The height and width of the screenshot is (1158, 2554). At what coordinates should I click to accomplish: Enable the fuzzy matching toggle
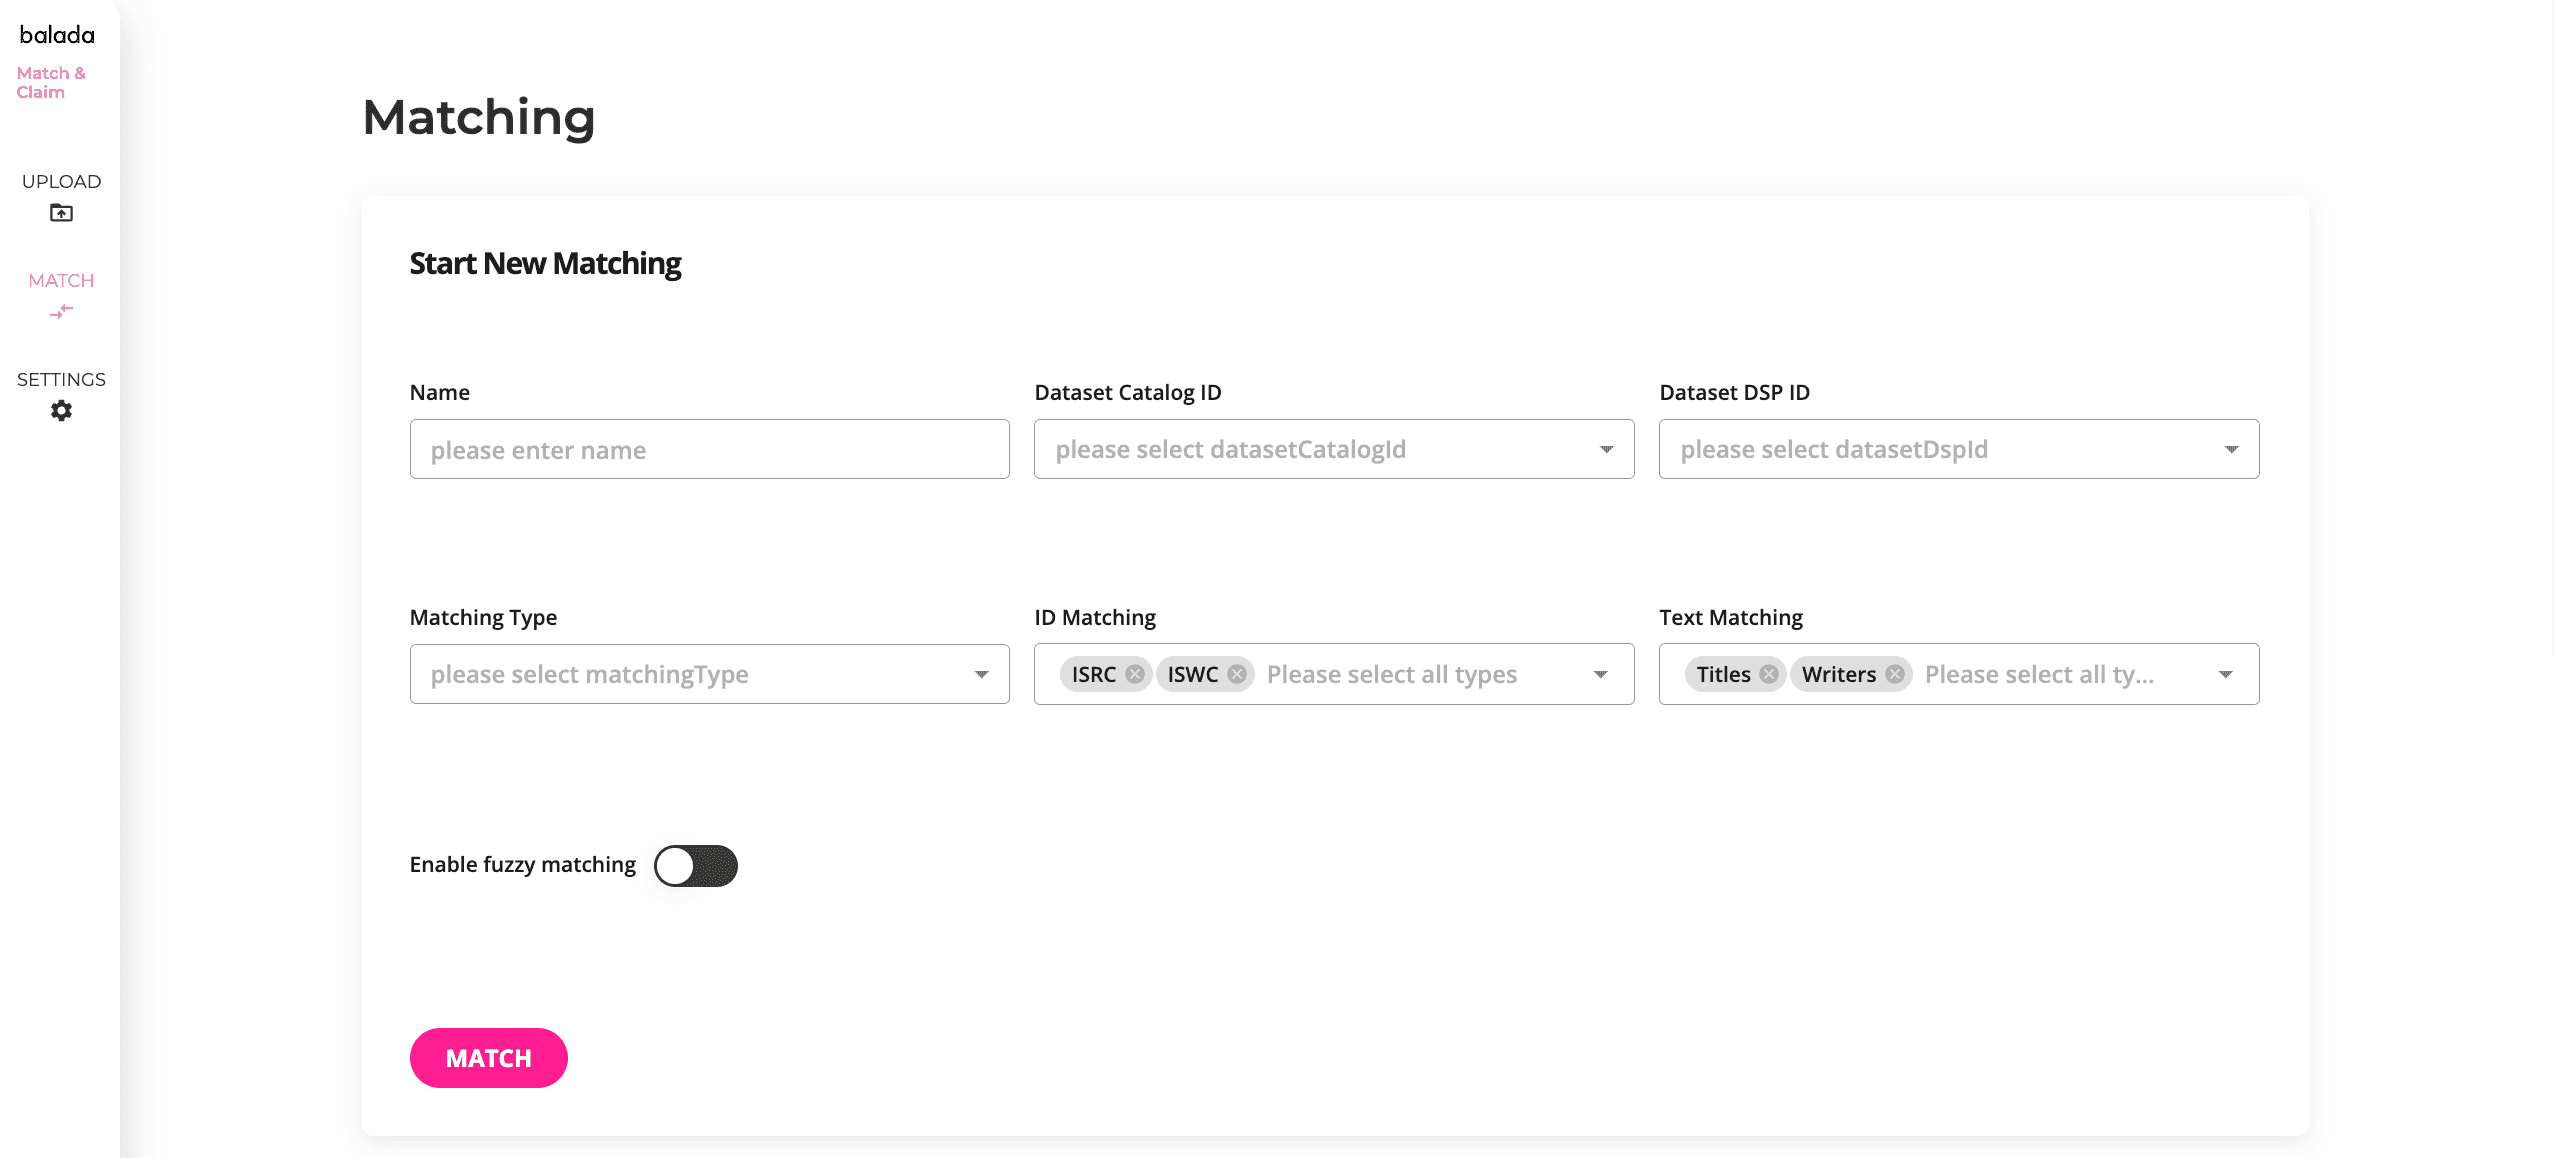696,865
